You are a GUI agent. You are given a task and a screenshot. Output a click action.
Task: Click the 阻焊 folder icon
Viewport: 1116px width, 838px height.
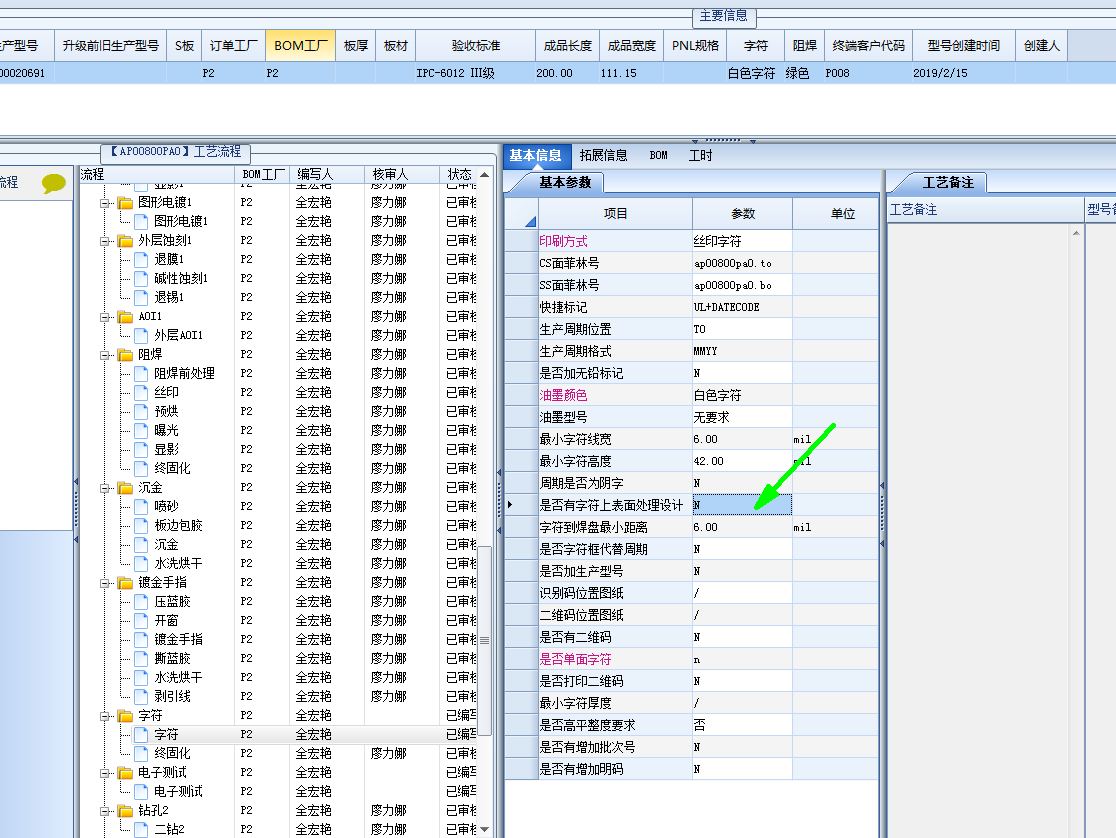(125, 355)
